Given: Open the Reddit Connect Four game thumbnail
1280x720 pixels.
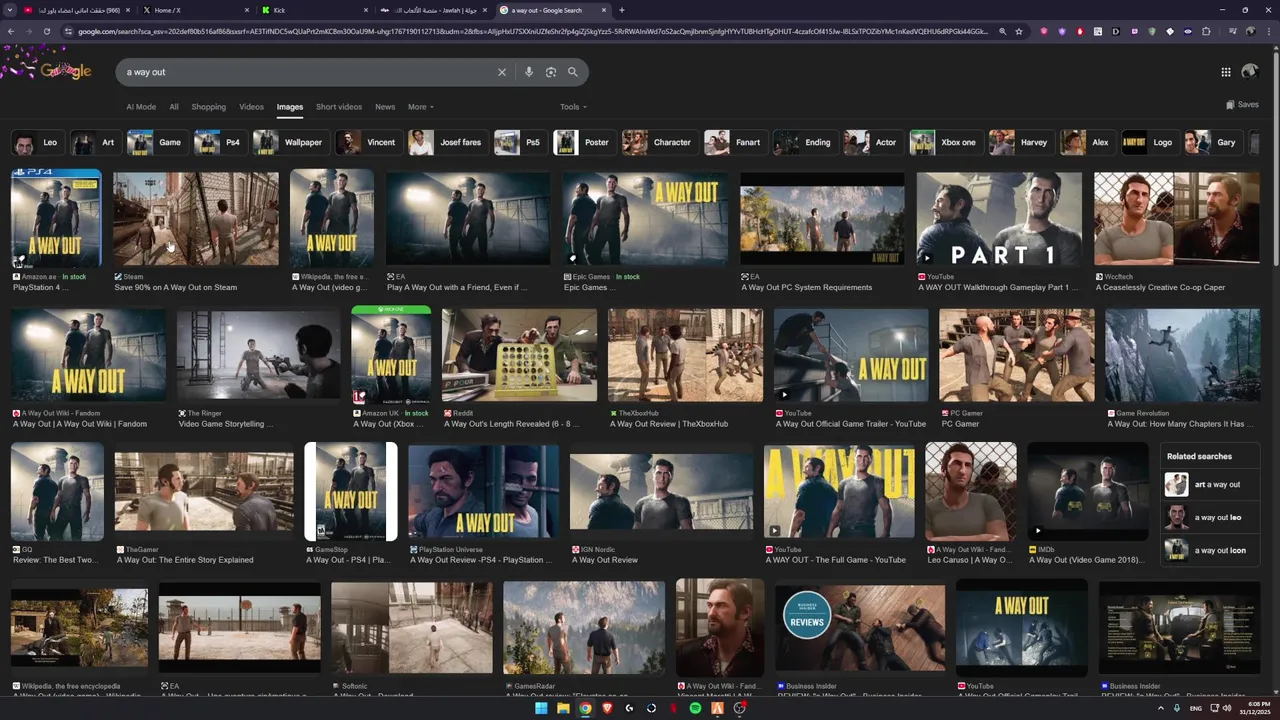Looking at the screenshot, I should [x=519, y=355].
